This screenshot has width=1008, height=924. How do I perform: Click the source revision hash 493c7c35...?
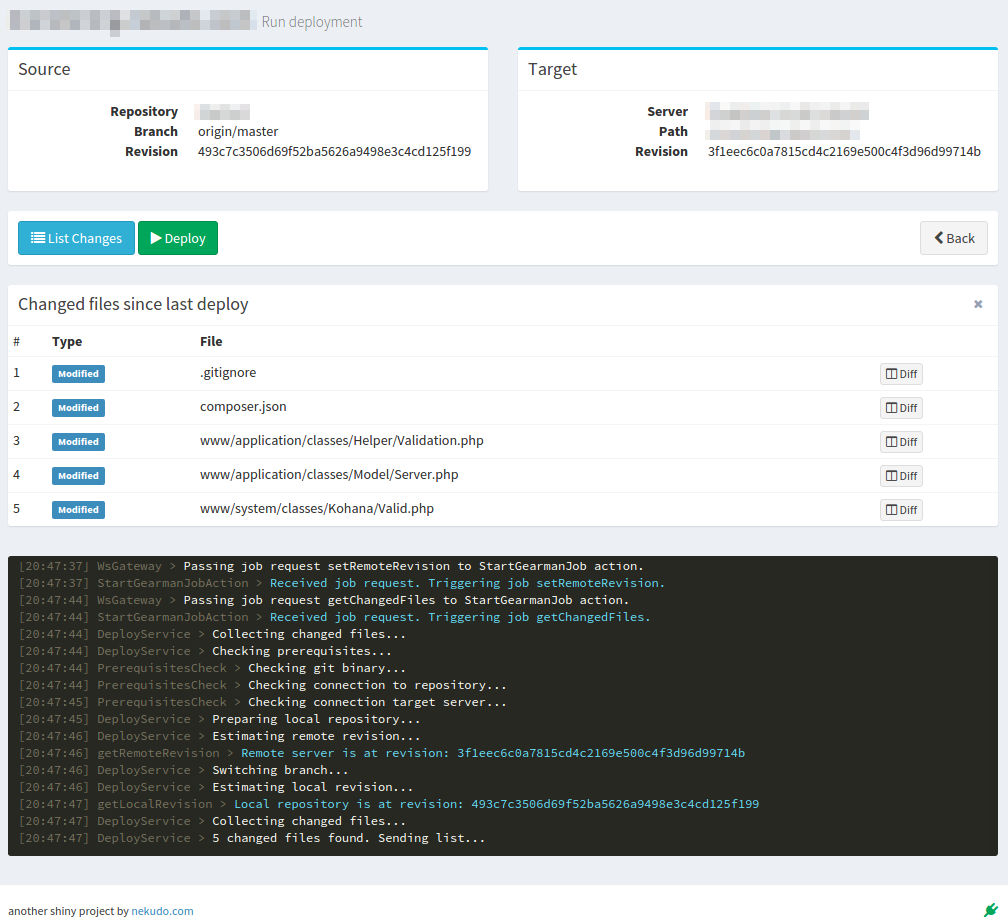[334, 151]
